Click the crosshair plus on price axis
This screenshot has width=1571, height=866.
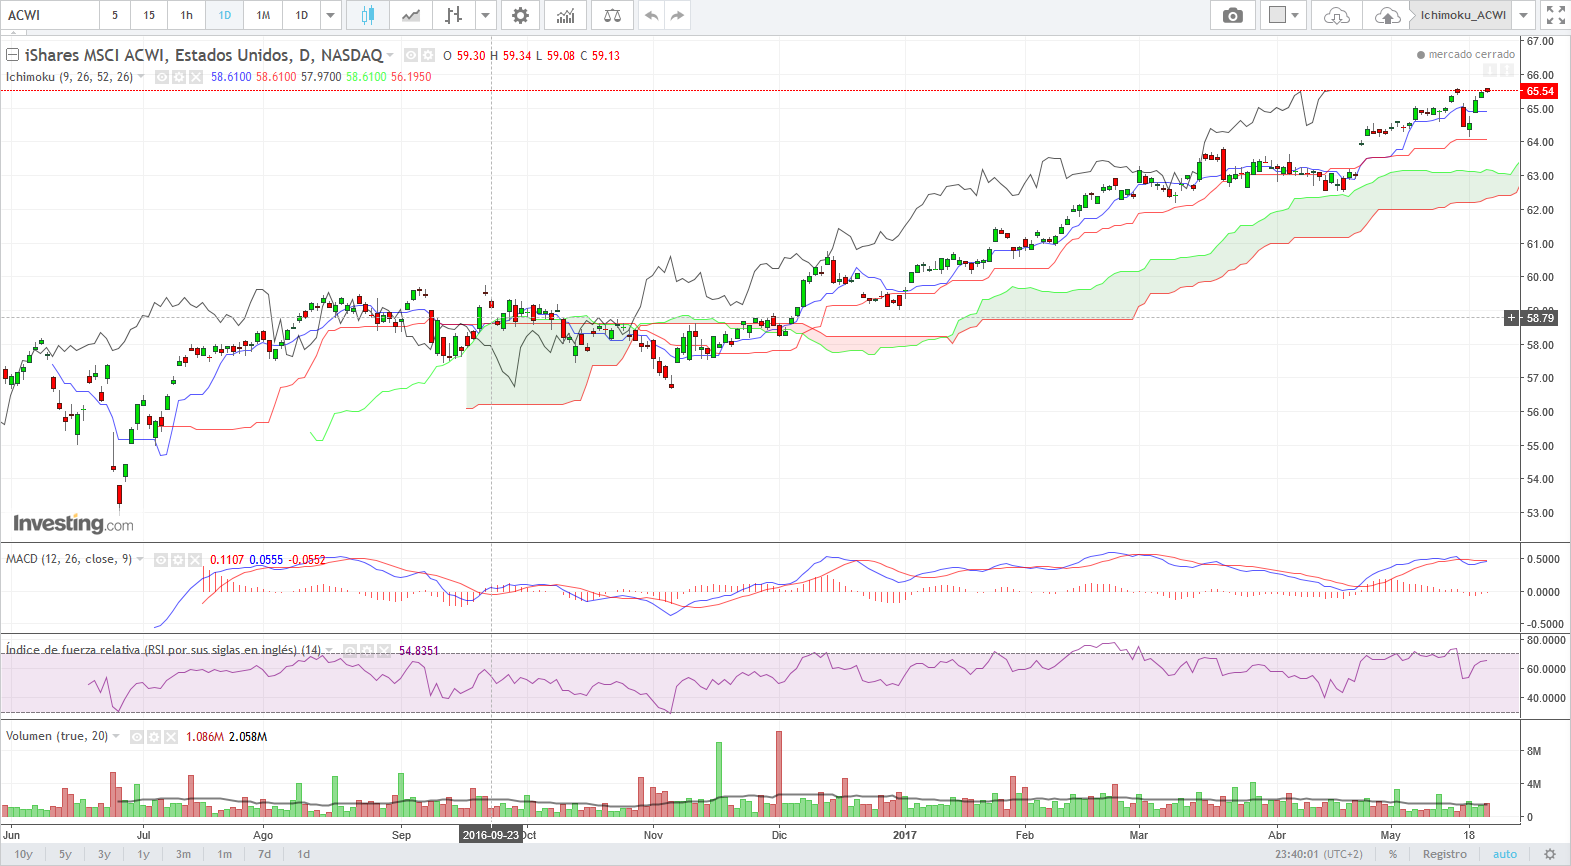(1512, 318)
